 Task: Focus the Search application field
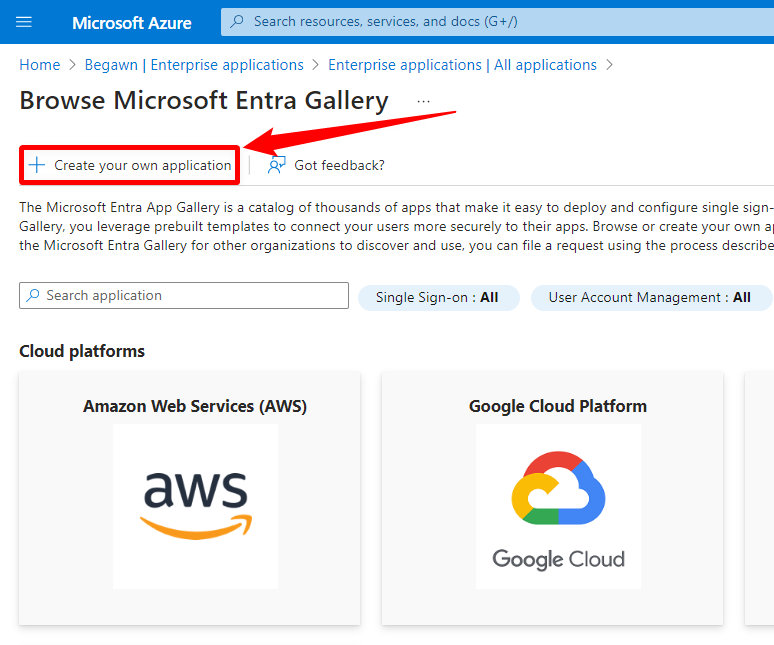coord(184,296)
